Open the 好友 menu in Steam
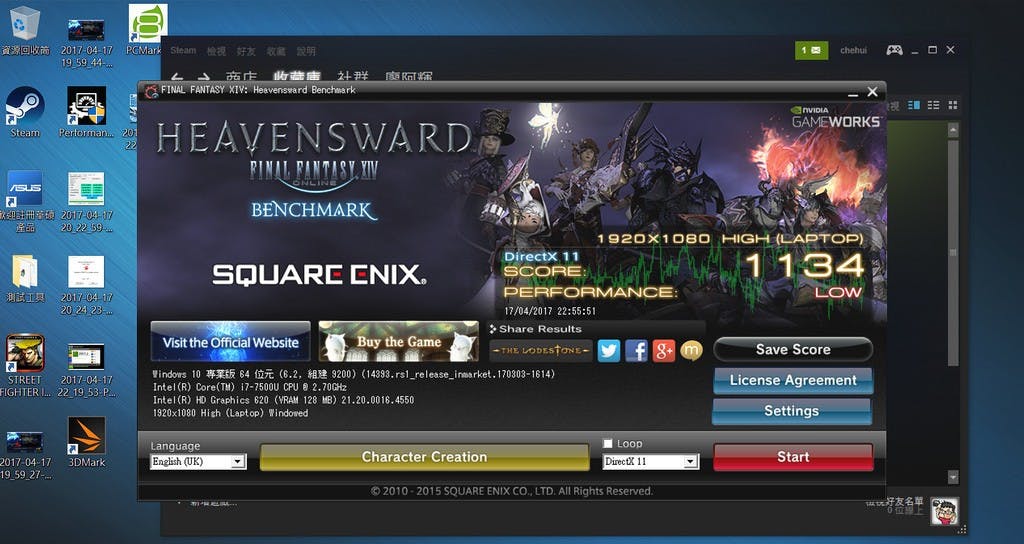Viewport: 1024px width, 544px height. 246,50
